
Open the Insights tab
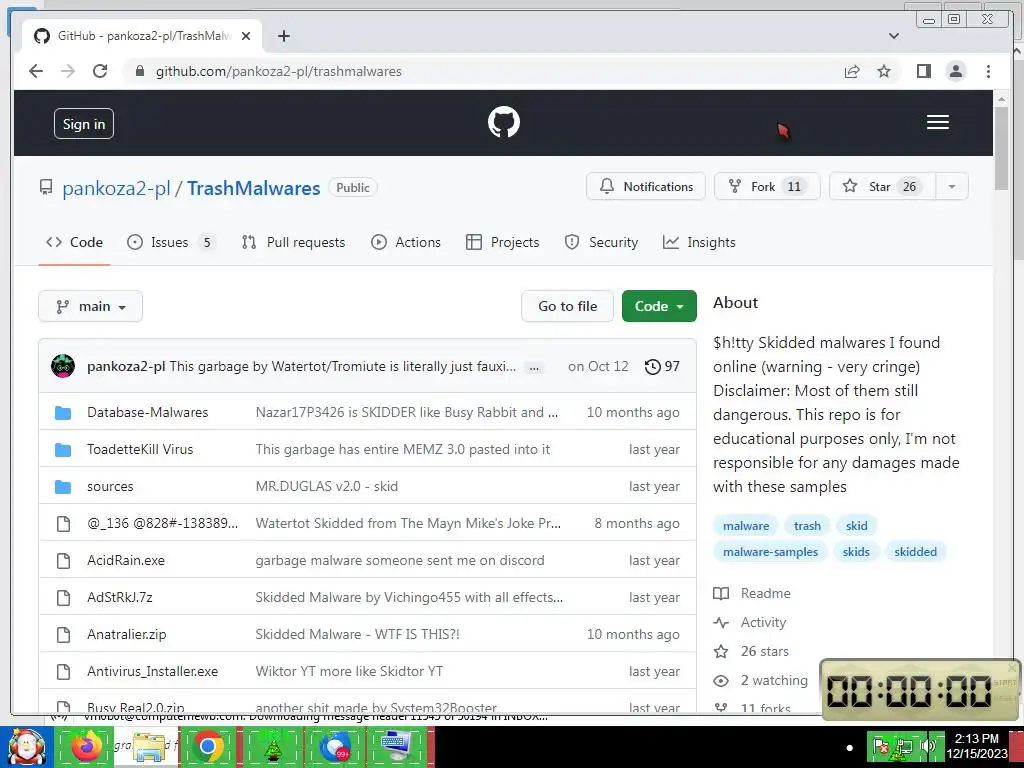point(699,242)
